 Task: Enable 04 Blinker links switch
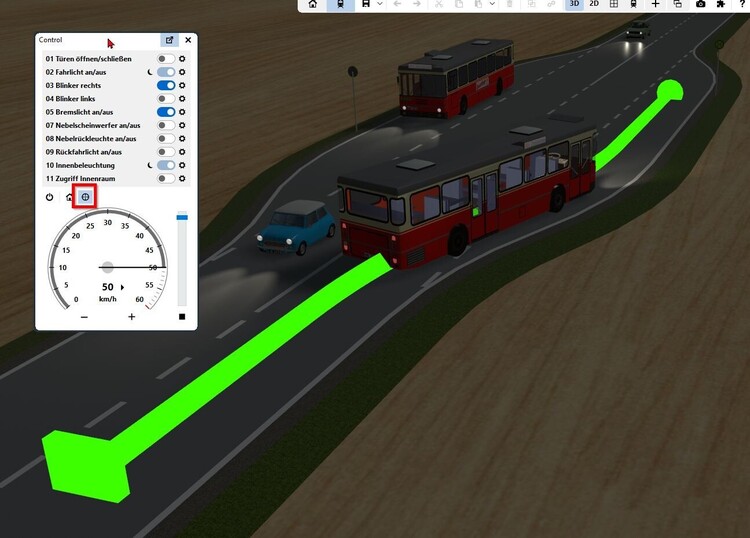point(166,99)
